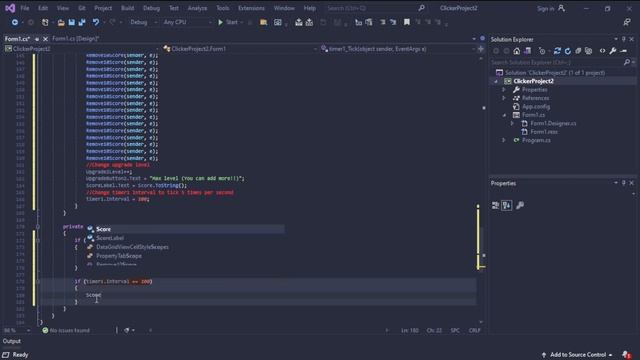Toggle Preview Selected Items in Solution Explorer
This screenshot has height=360, width=640.
click(x=623, y=51)
